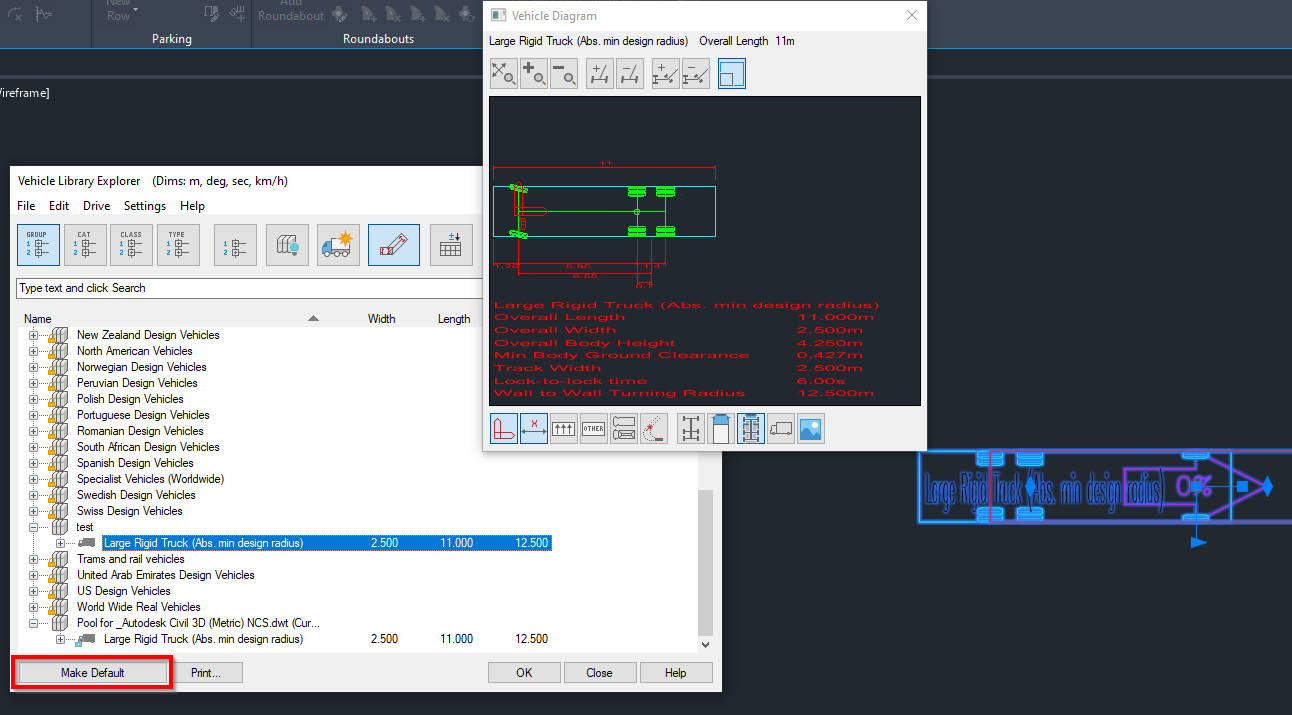Expand US Design Vehicles group
This screenshot has height=715, width=1292.
[x=33, y=591]
